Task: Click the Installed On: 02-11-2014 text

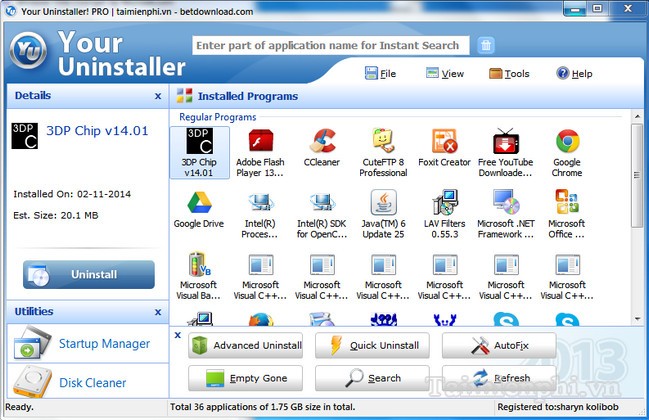Action: [72, 194]
